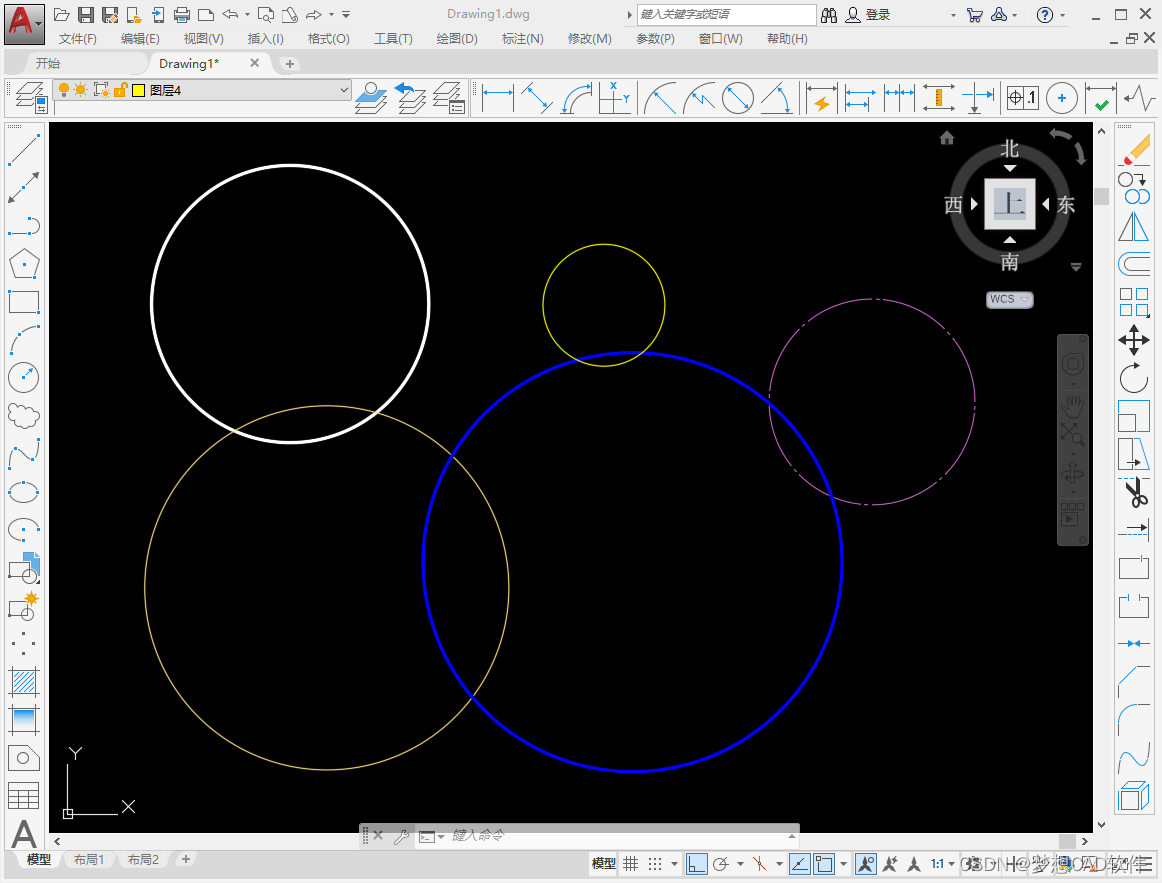Select the Circle draw tool
Viewport: 1162px width, 883px height.
pyautogui.click(x=24, y=377)
